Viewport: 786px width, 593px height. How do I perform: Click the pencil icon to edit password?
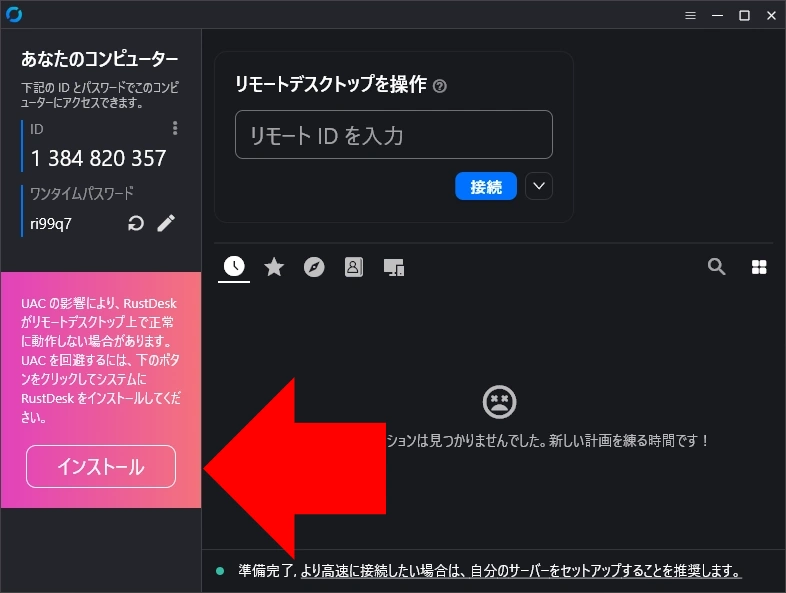tap(166, 223)
